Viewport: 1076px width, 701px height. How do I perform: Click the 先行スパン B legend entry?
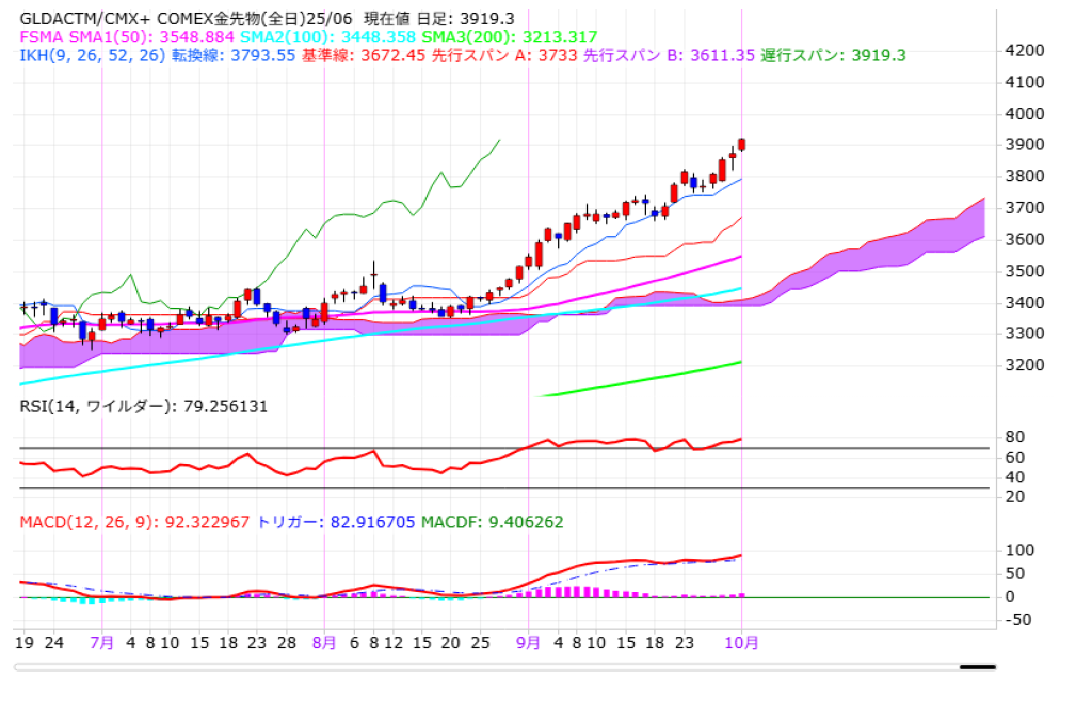tap(668, 55)
